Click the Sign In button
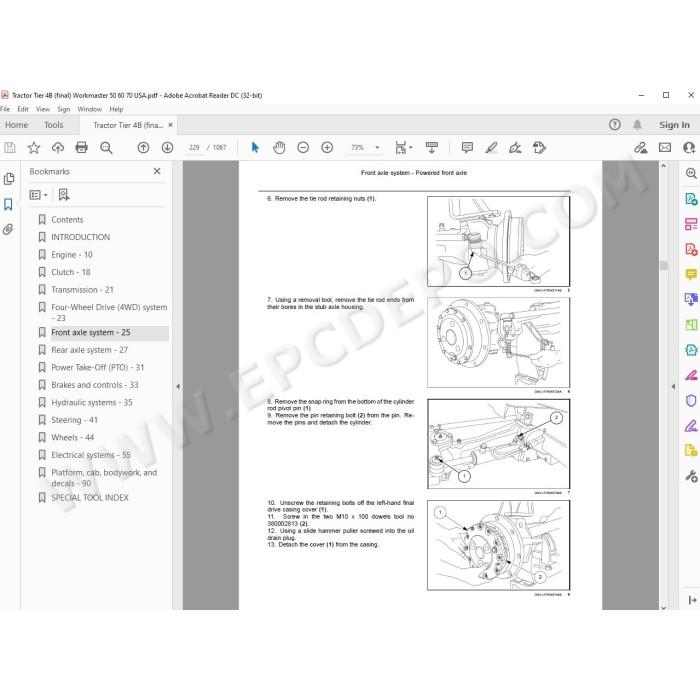Viewport: 700px width, 700px height. pyautogui.click(x=674, y=125)
